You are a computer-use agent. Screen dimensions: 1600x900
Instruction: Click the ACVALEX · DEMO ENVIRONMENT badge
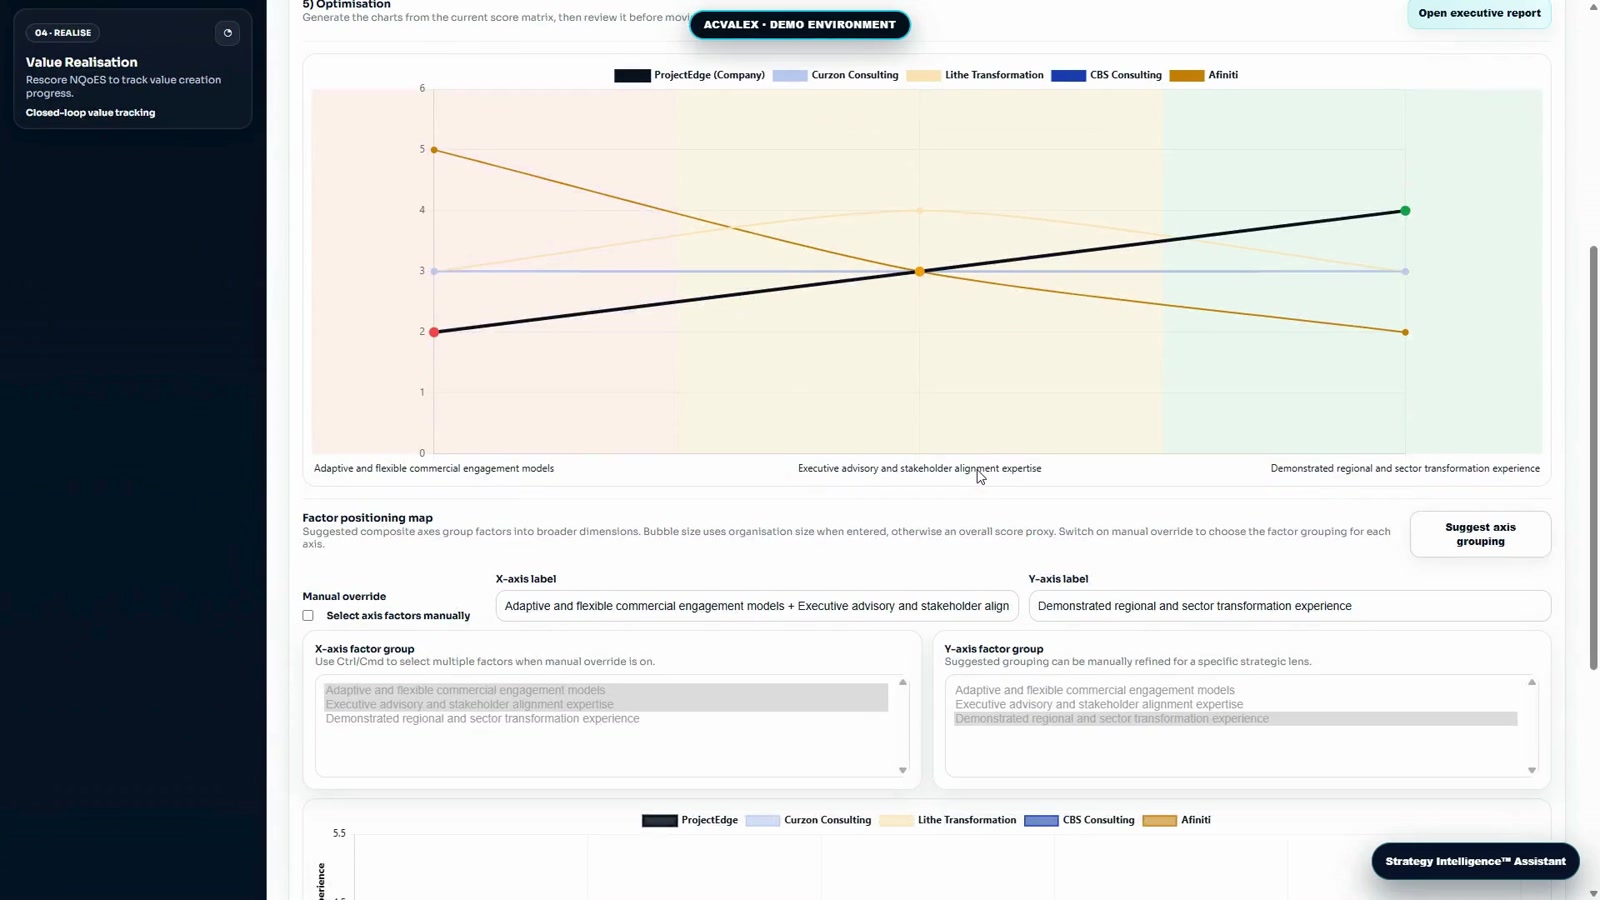800,24
